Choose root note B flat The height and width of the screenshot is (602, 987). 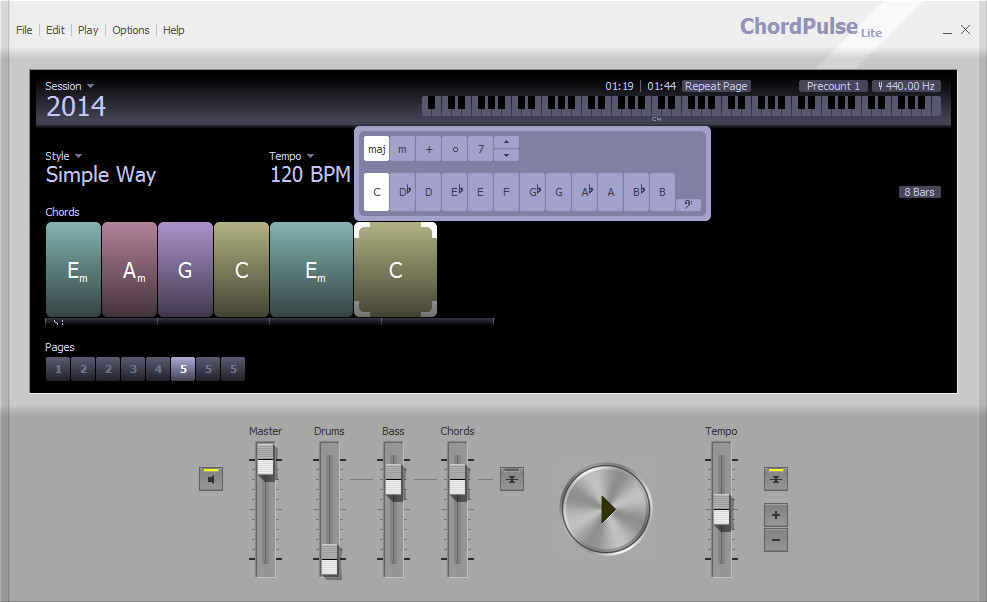tap(636, 192)
